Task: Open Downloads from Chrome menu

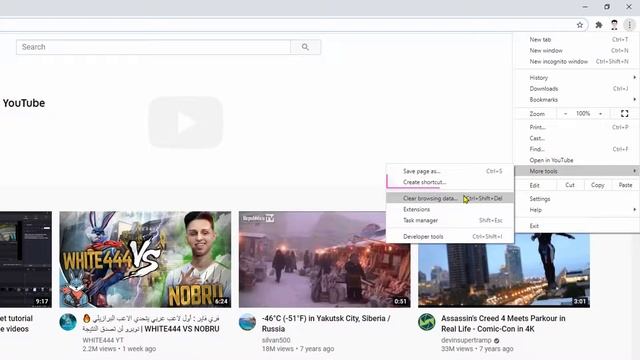Action: (x=576, y=89)
